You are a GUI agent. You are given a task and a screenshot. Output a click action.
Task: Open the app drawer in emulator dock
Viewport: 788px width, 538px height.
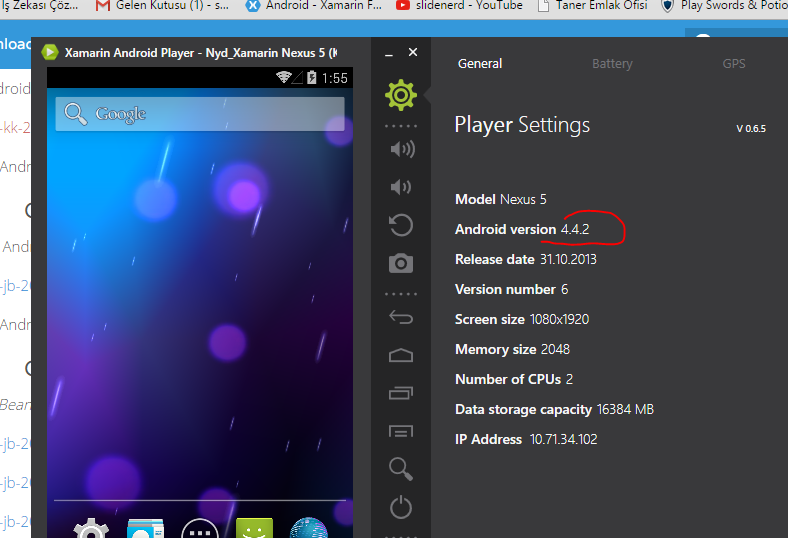pos(200,528)
